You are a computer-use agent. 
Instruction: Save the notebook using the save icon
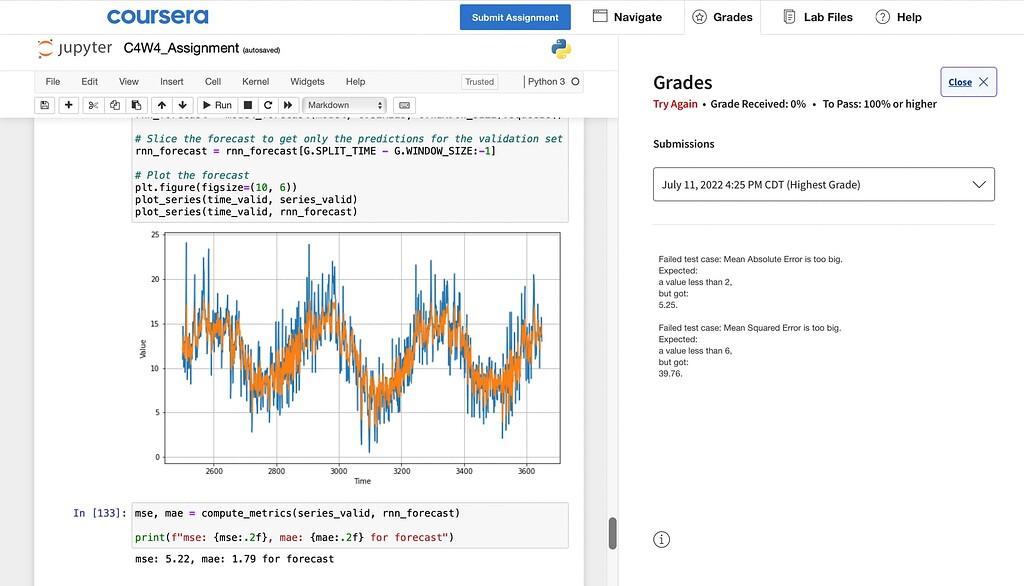[x=44, y=105]
